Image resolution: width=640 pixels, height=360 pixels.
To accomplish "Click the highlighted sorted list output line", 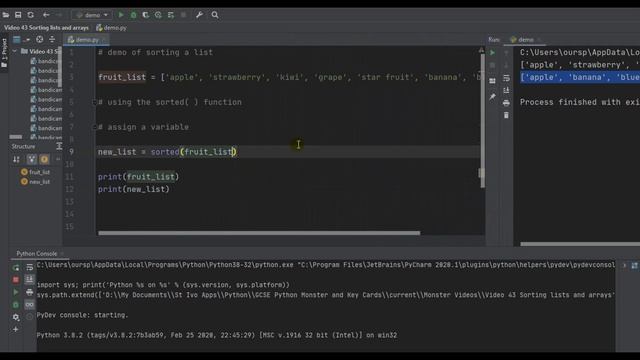I will [580, 77].
